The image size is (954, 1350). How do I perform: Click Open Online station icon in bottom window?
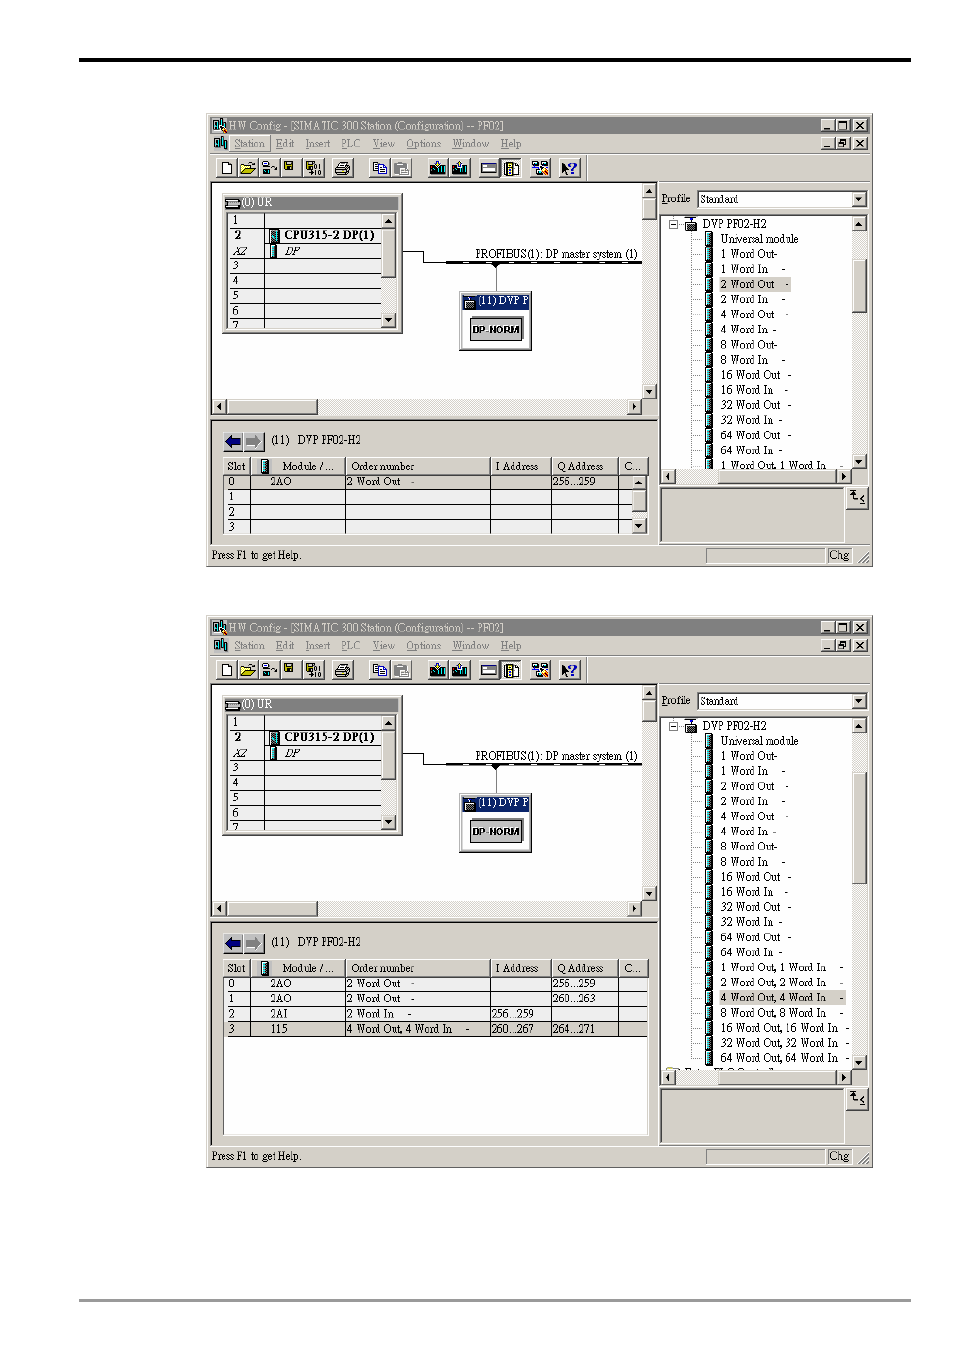point(269,670)
